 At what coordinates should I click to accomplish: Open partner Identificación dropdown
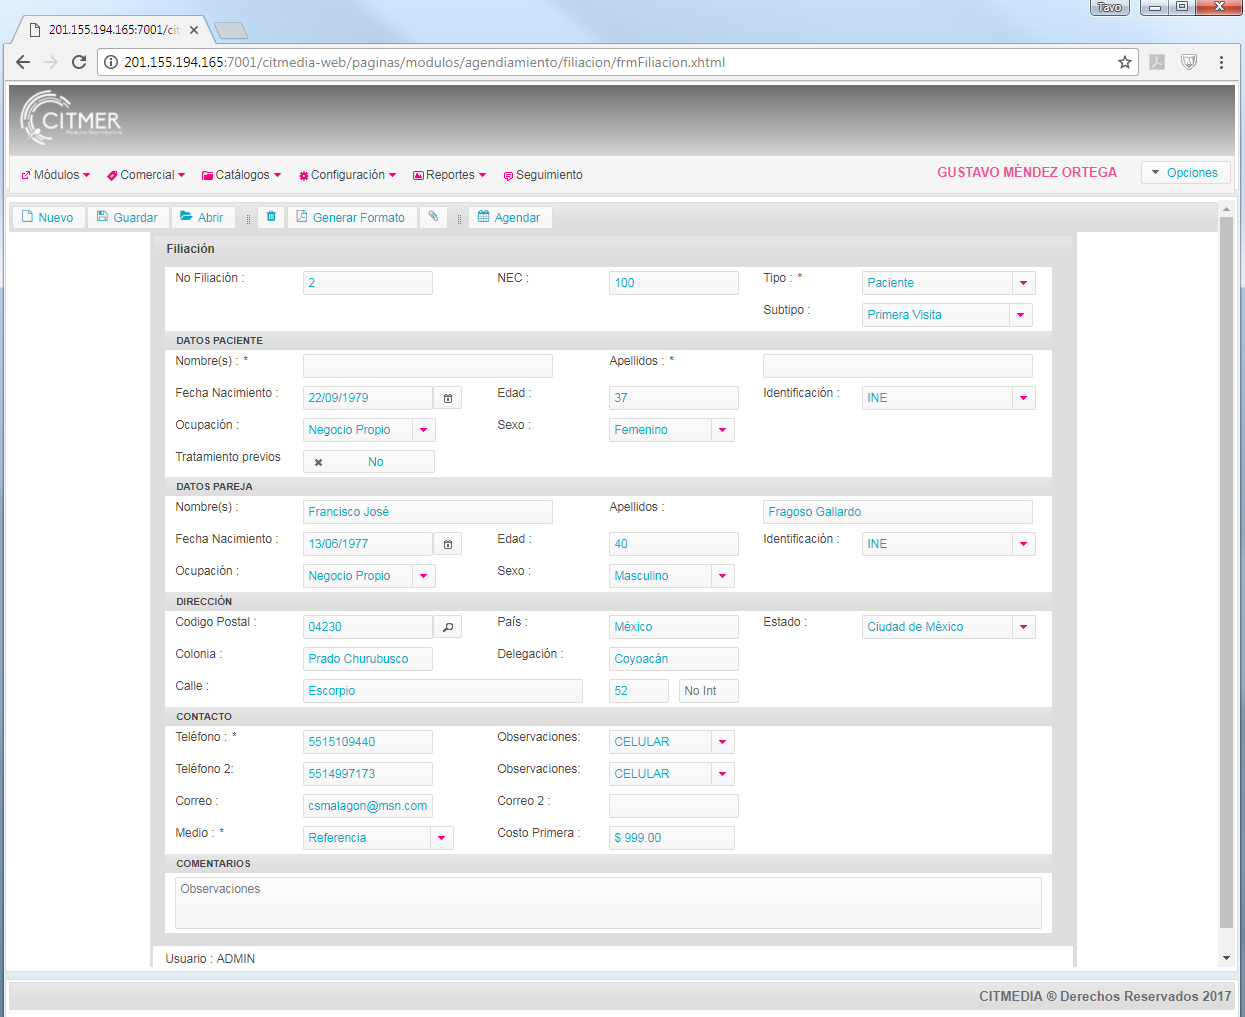coord(1023,544)
